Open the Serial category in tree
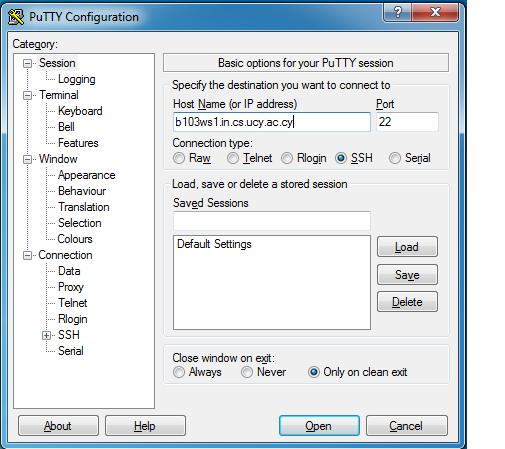Image resolution: width=505 pixels, height=449 pixels. 71,351
